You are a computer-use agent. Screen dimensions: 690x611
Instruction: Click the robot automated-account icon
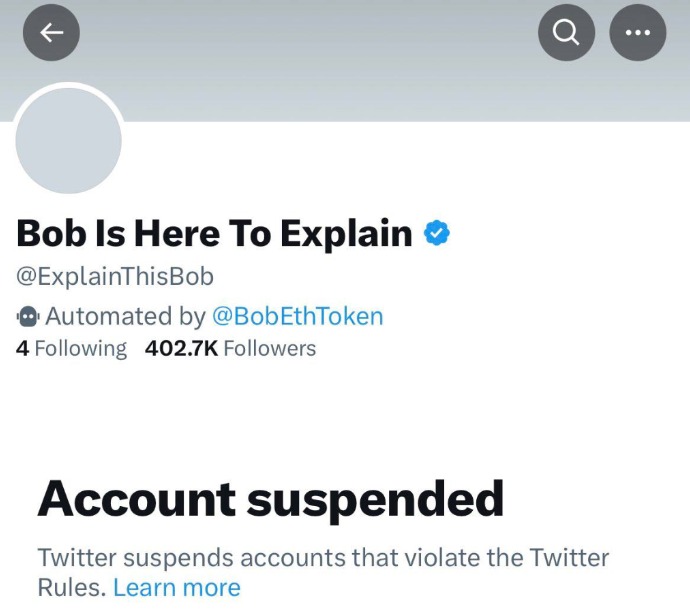click(28, 317)
